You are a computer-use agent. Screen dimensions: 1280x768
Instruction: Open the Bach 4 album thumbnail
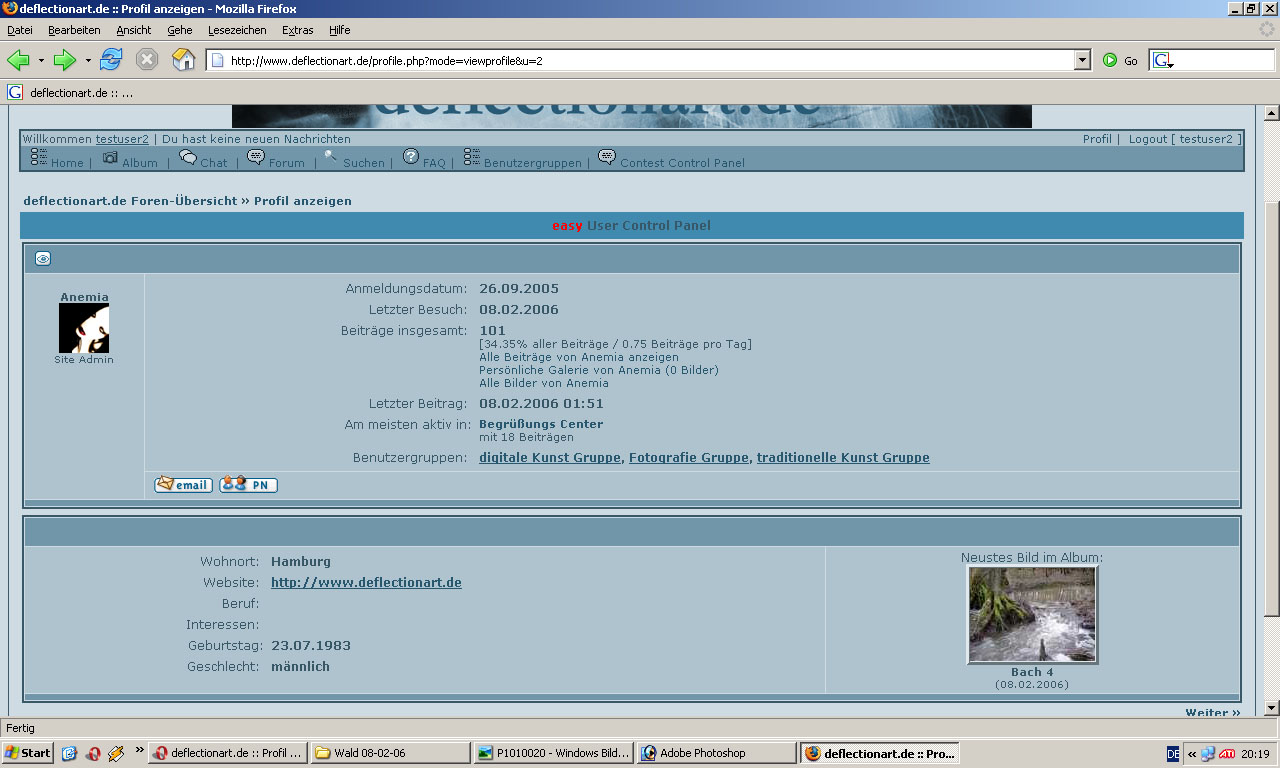coord(1032,614)
